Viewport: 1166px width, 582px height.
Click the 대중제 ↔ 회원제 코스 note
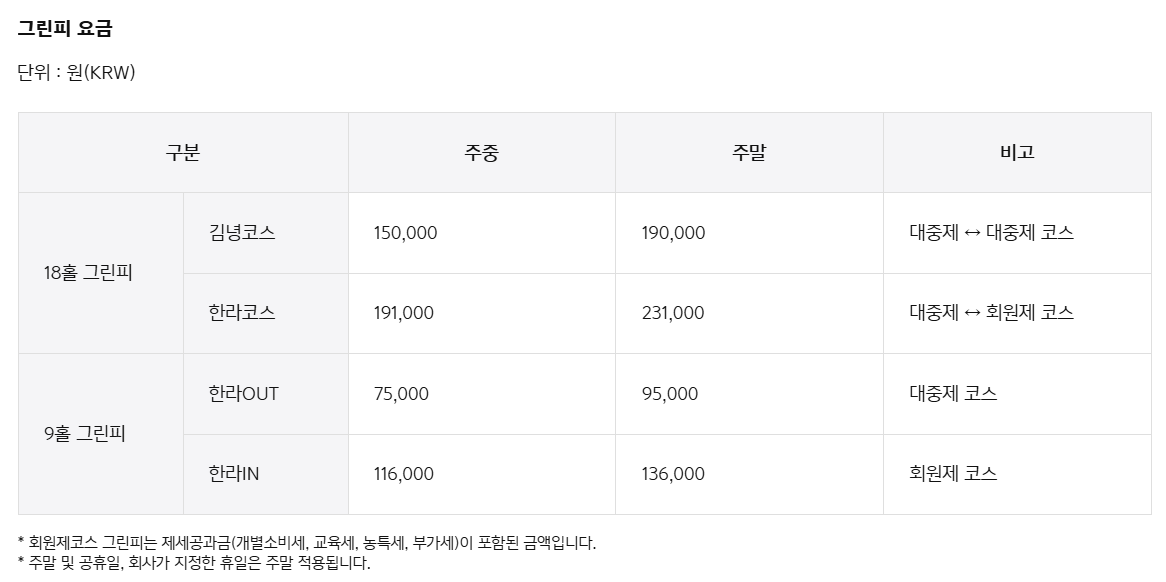pyautogui.click(x=991, y=313)
